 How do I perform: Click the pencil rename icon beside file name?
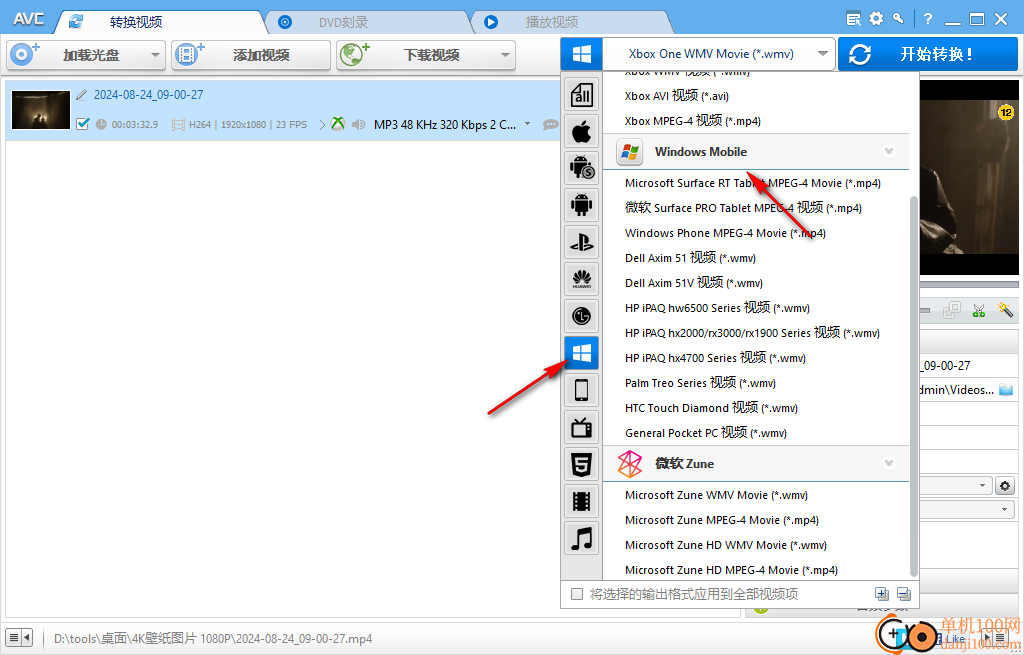tap(82, 95)
